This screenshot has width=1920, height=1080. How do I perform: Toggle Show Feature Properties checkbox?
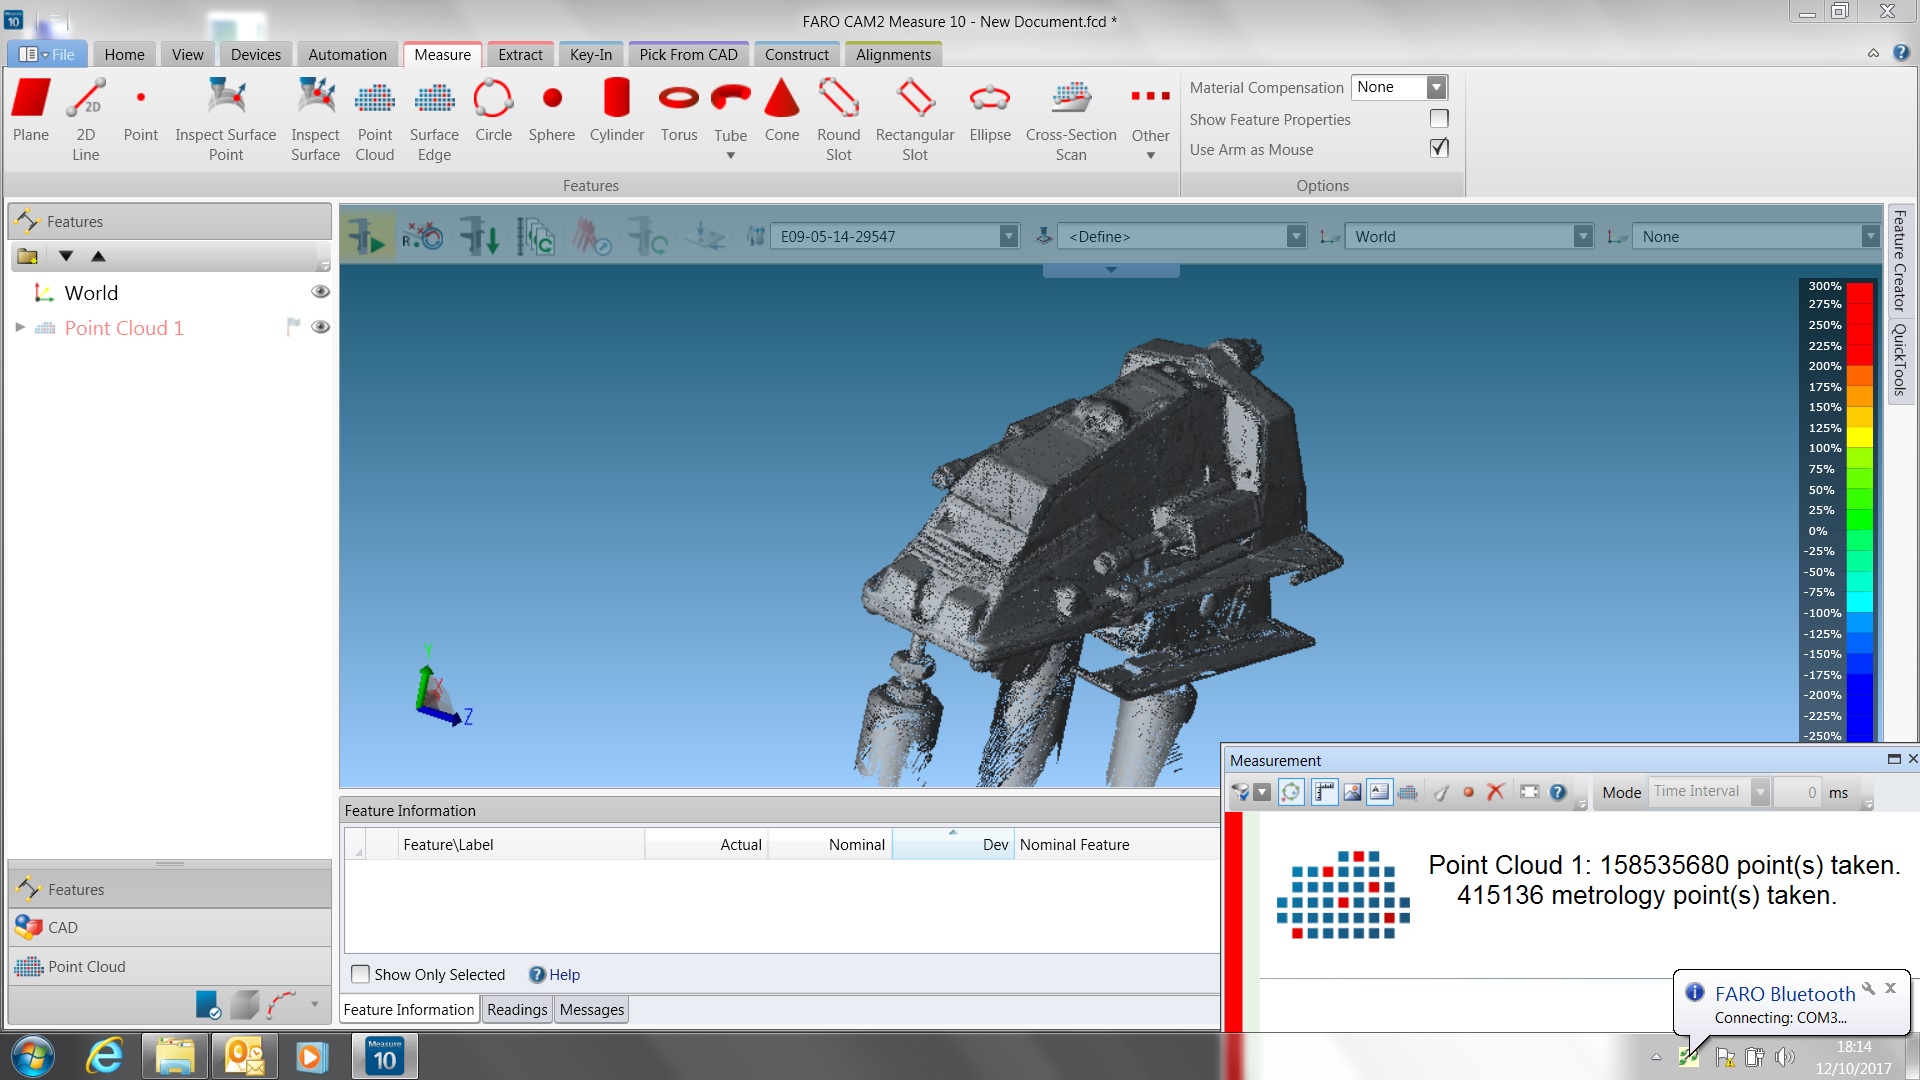point(1439,119)
